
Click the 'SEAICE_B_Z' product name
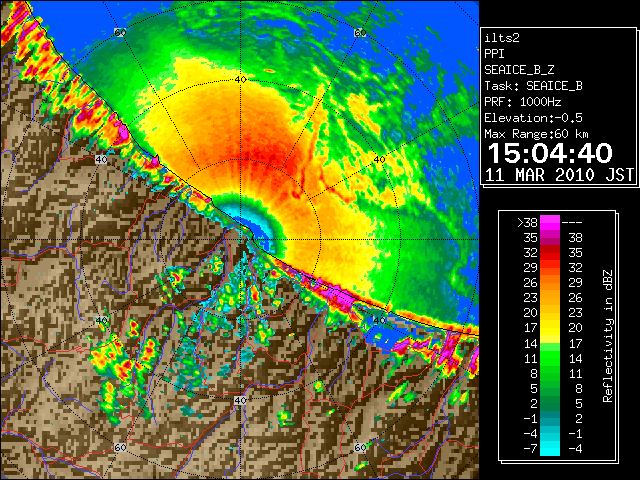click(519, 70)
